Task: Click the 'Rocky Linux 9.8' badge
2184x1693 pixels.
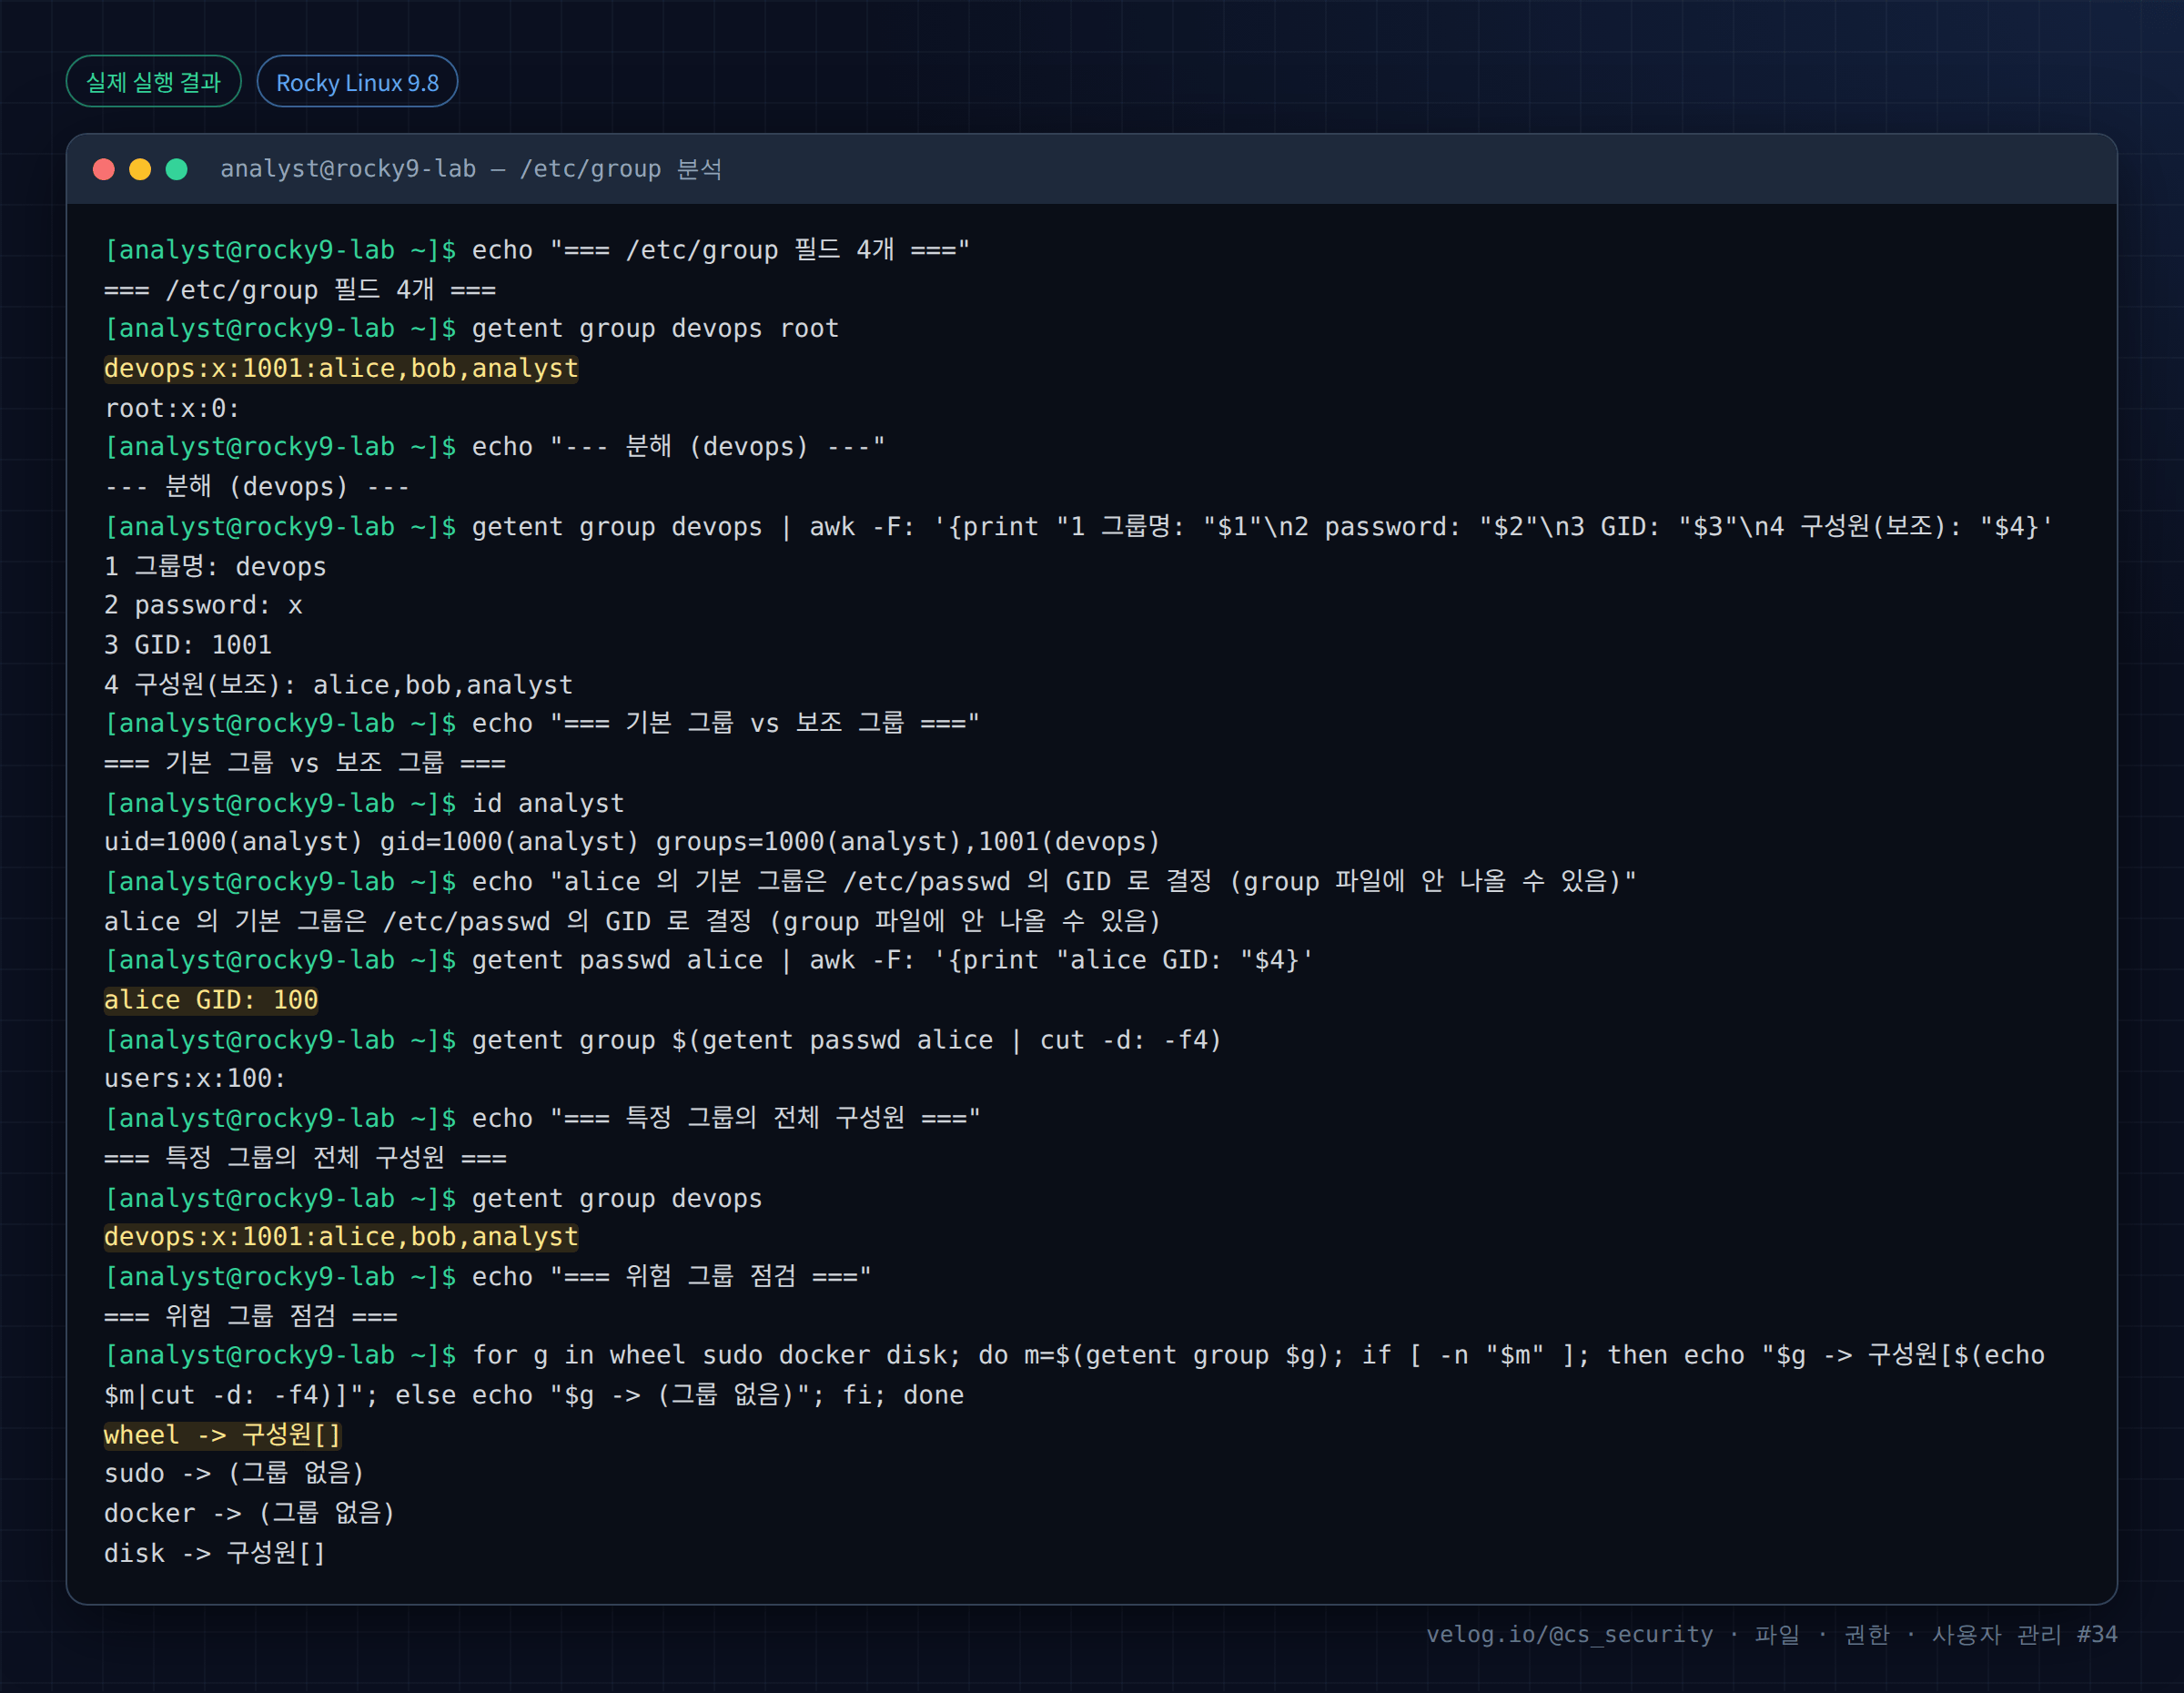Action: pyautogui.click(x=357, y=82)
